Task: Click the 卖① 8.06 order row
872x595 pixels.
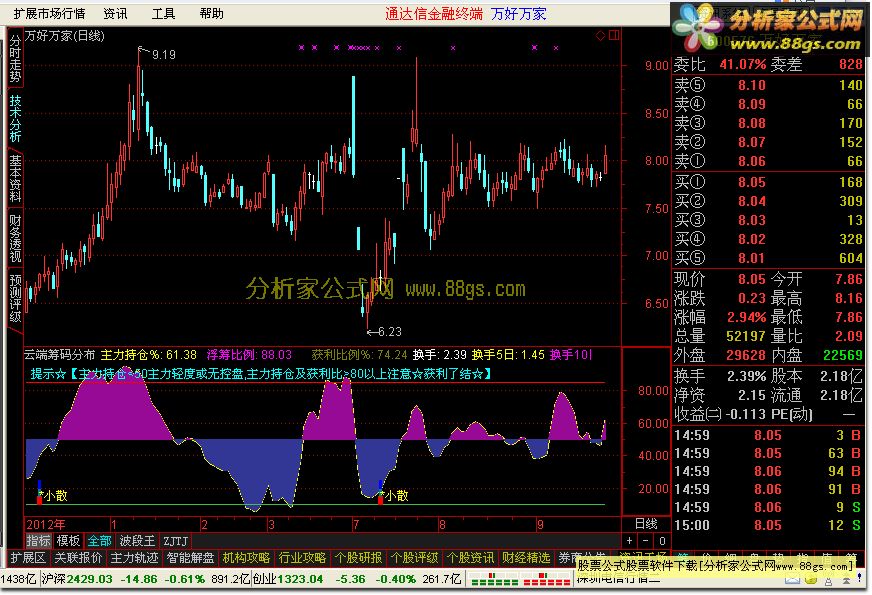Action: 768,161
